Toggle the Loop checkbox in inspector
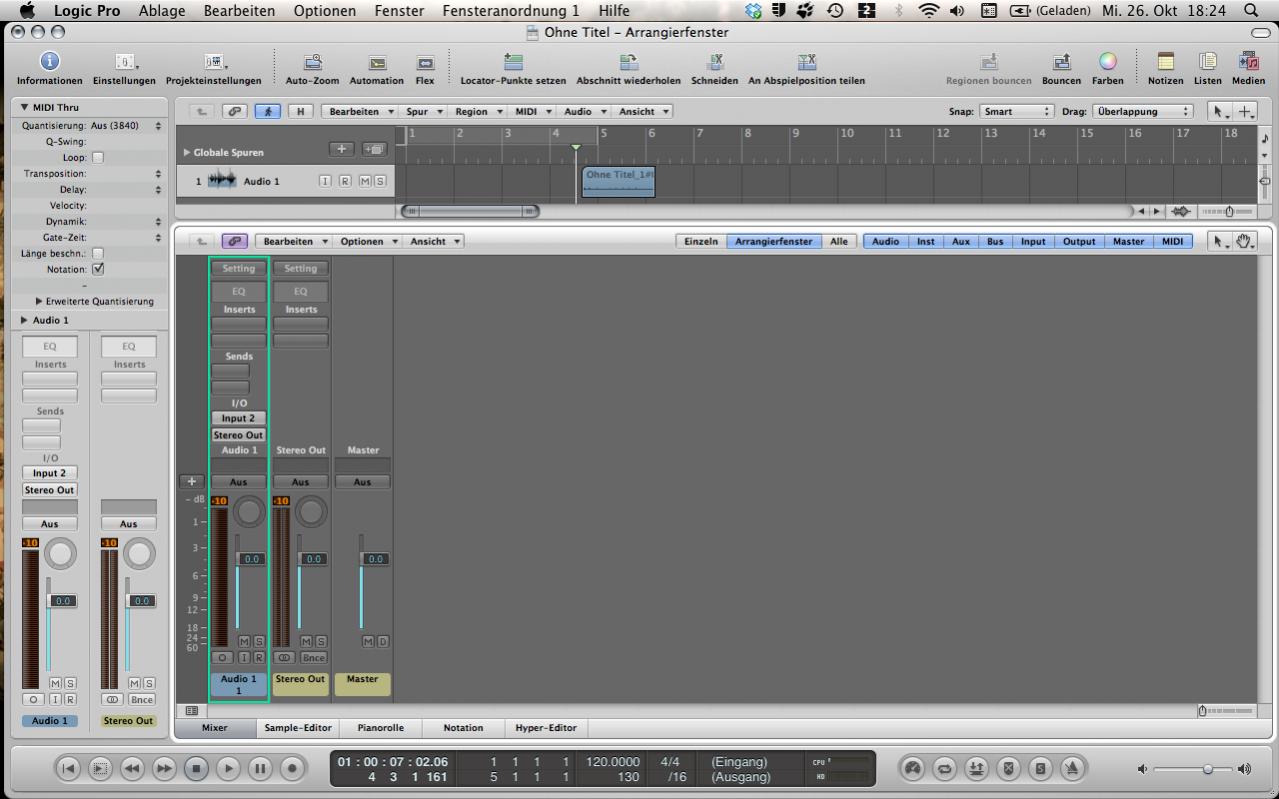Screen dimensions: 1279x799 [98, 157]
